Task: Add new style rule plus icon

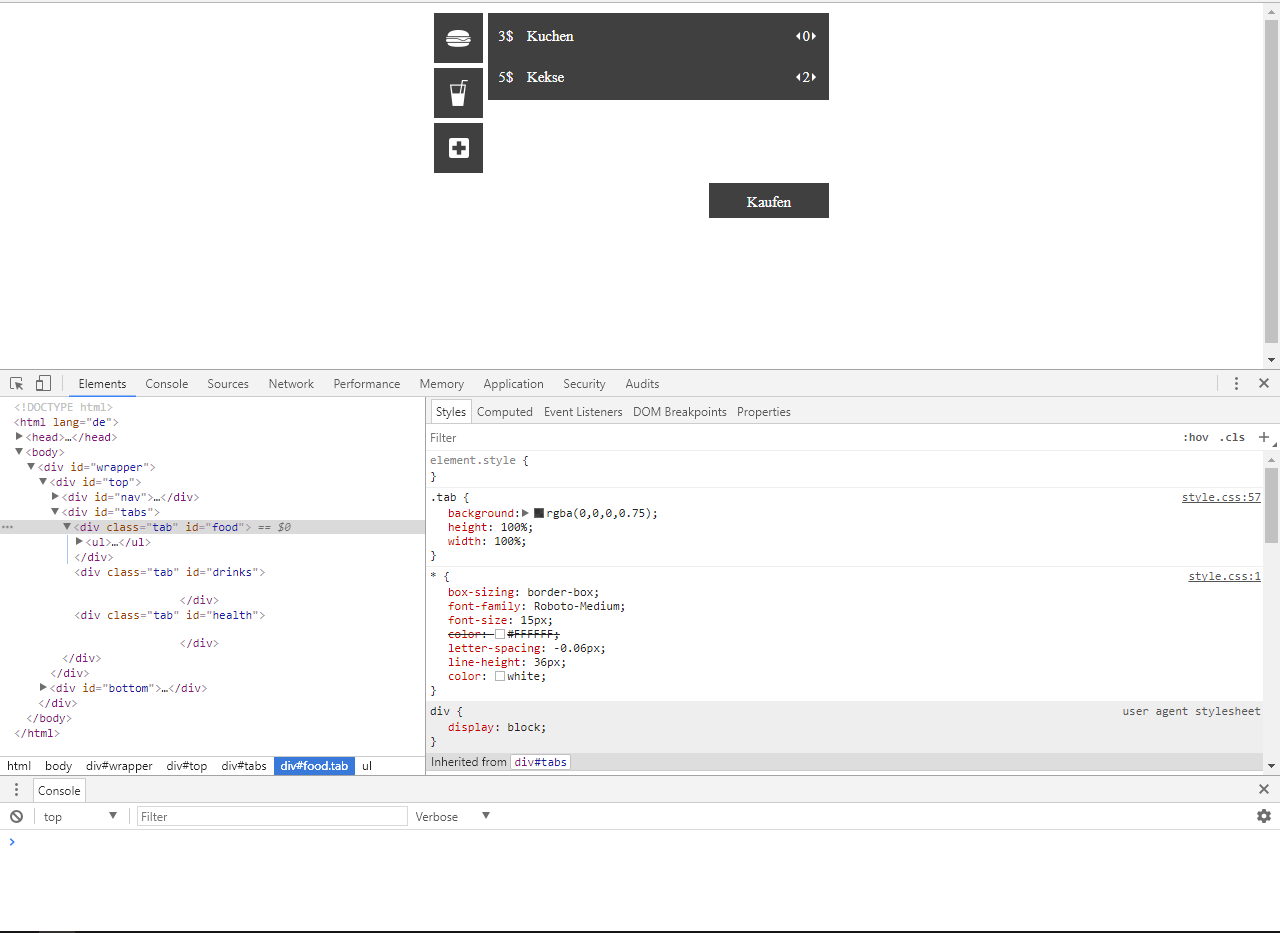Action: pos(1264,437)
